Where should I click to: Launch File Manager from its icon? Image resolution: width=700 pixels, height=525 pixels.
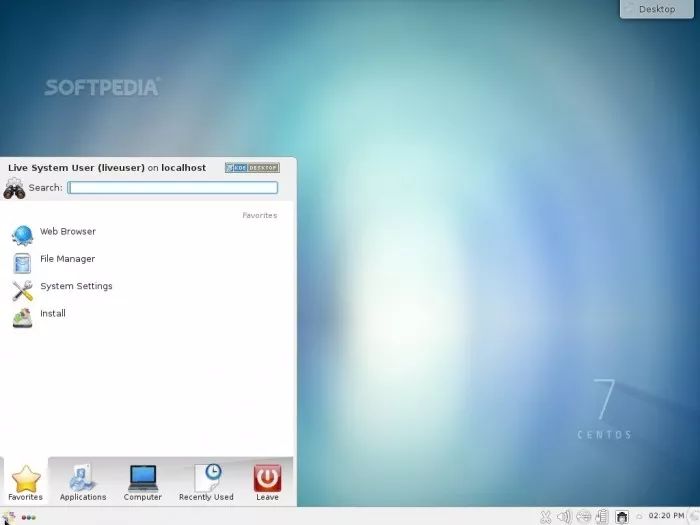[22, 263]
